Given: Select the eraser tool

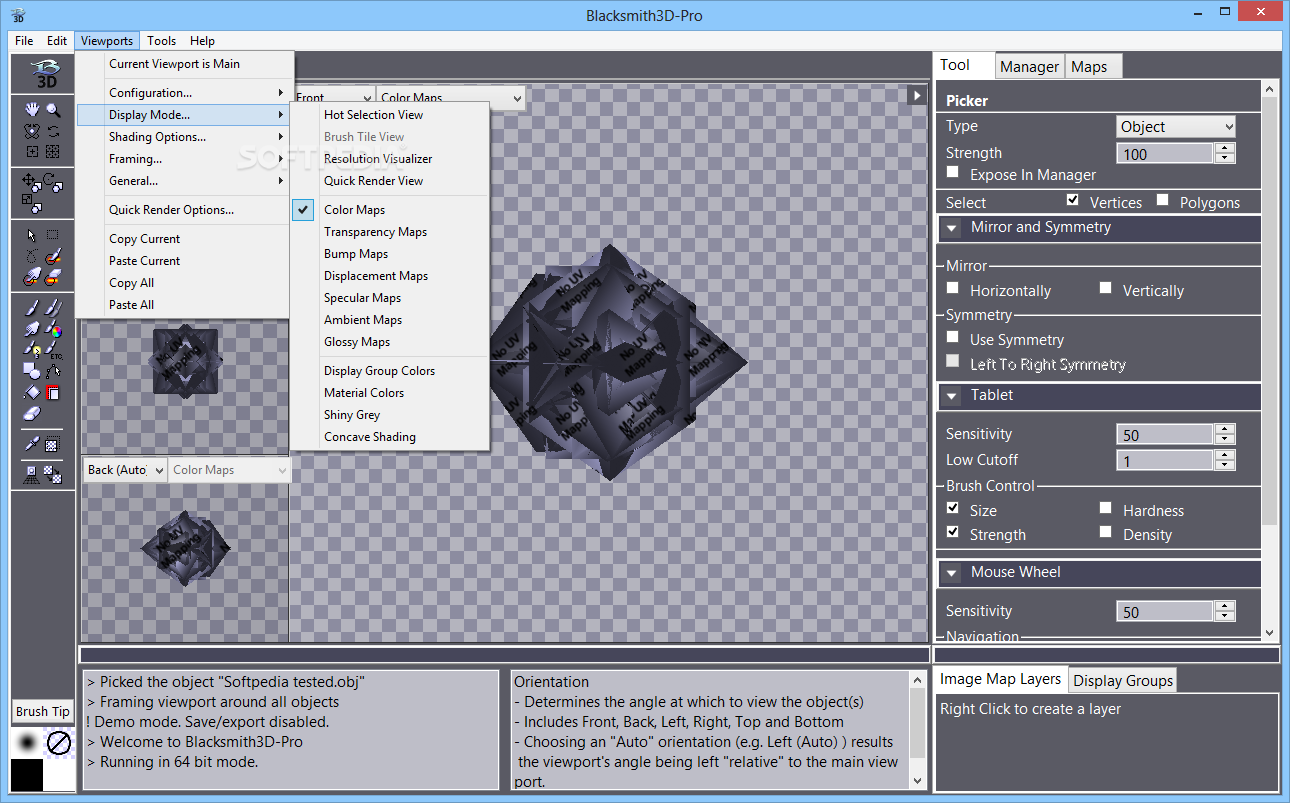Looking at the screenshot, I should click(x=32, y=413).
